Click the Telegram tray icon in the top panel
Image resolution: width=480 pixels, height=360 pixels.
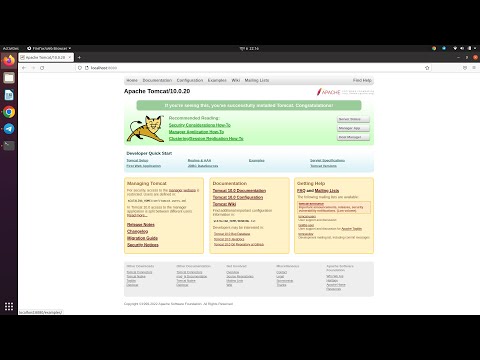click(444, 48)
